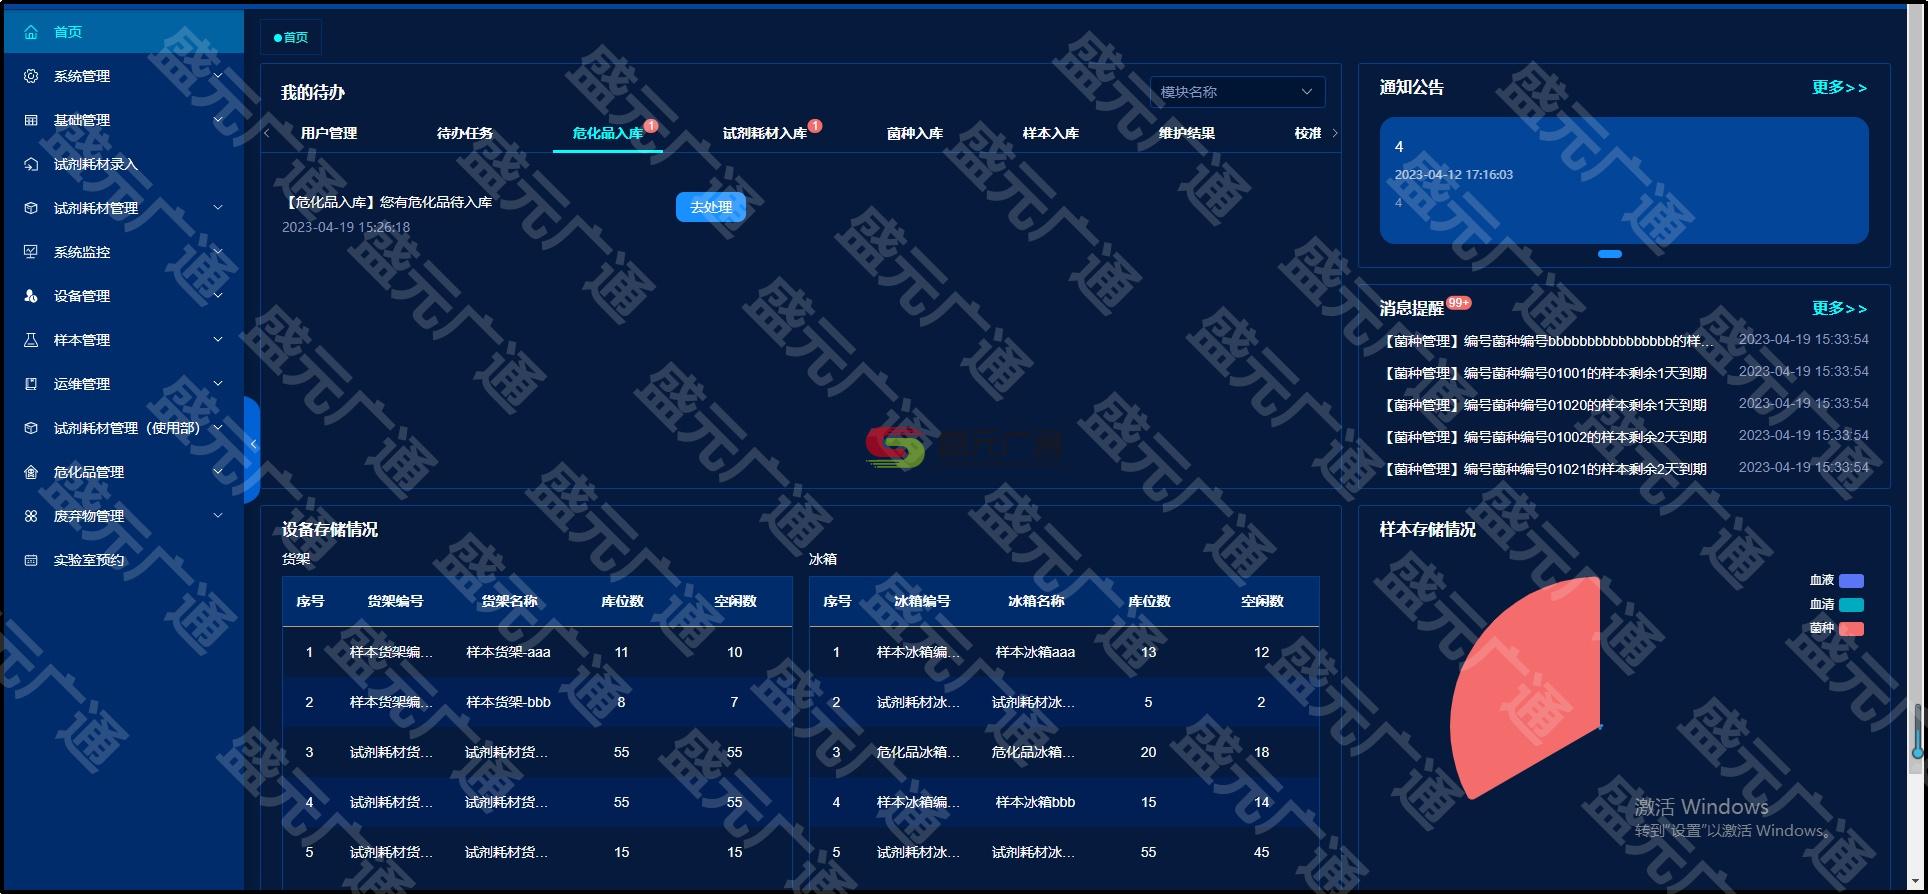1928x894 pixels.
Task: Expand the 基础管理 menu chevron
Action: coord(218,120)
